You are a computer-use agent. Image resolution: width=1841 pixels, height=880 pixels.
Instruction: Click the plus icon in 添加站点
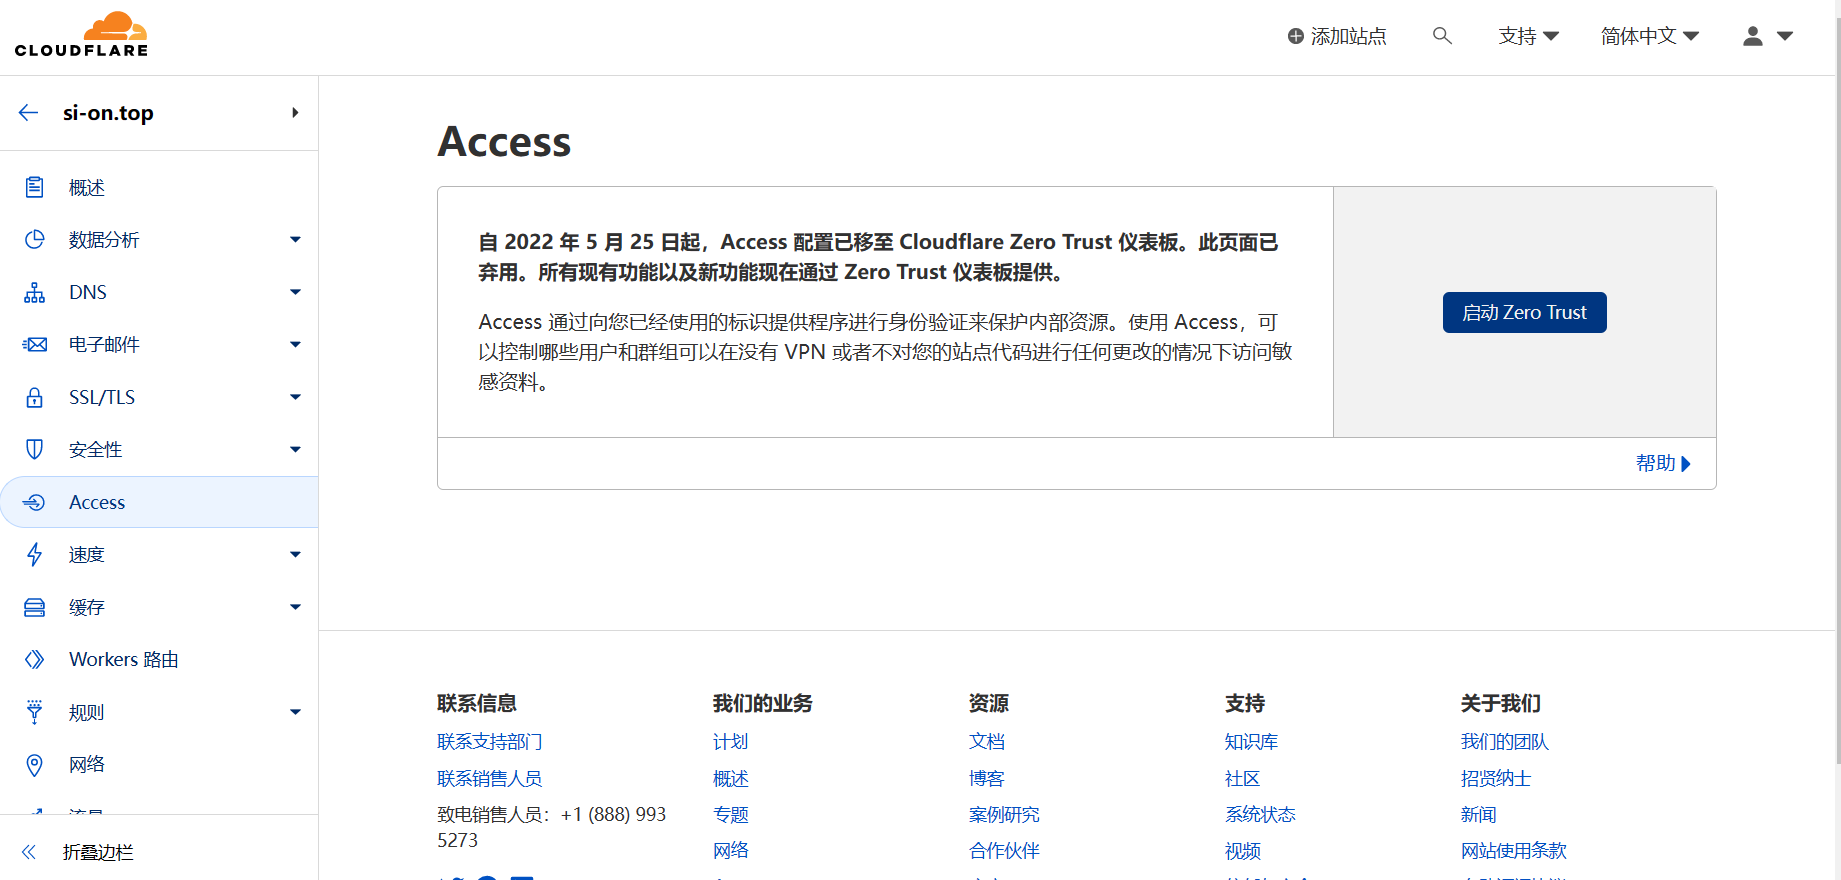[1296, 36]
